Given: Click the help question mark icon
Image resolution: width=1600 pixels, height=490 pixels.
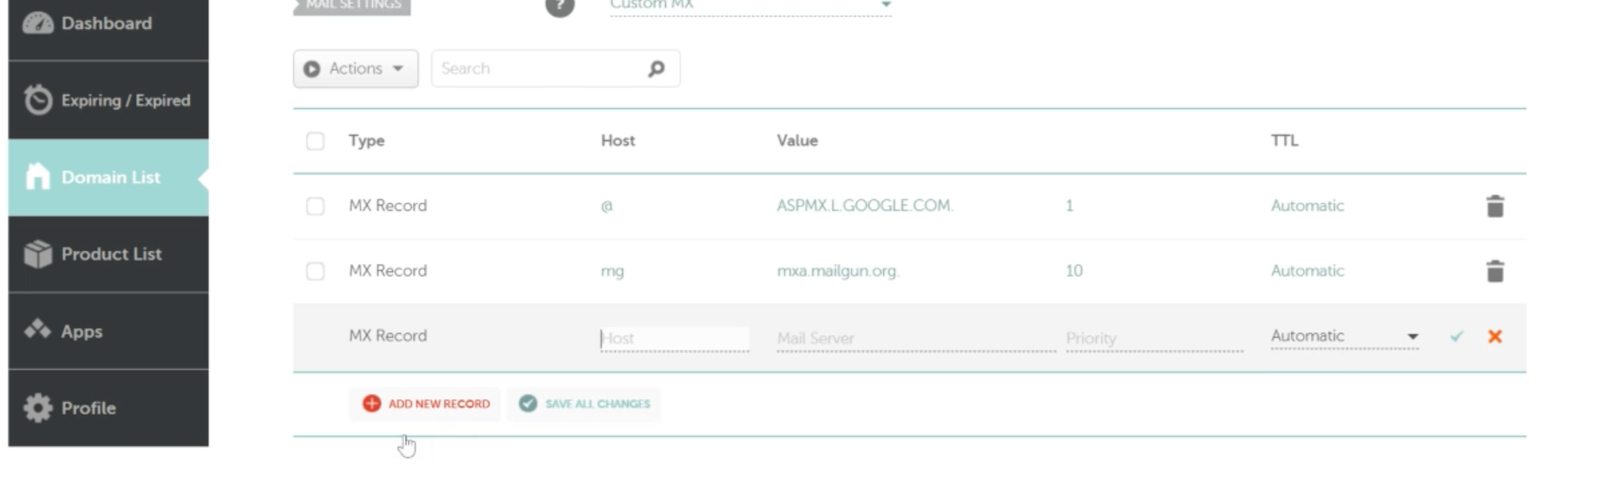Looking at the screenshot, I should (559, 6).
